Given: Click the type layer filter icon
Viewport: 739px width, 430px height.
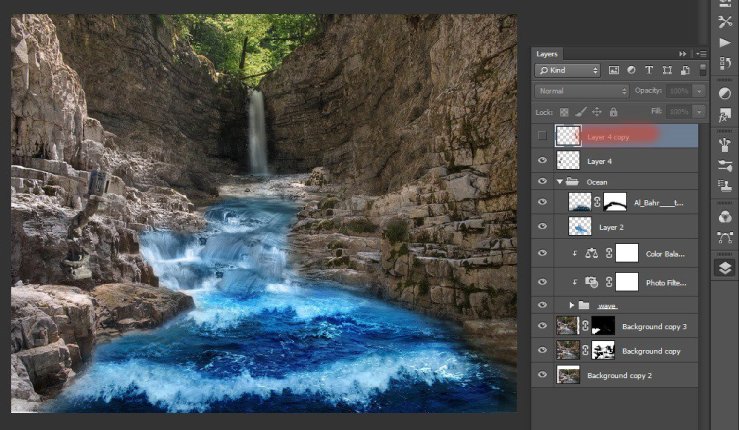Looking at the screenshot, I should pyautogui.click(x=648, y=71).
